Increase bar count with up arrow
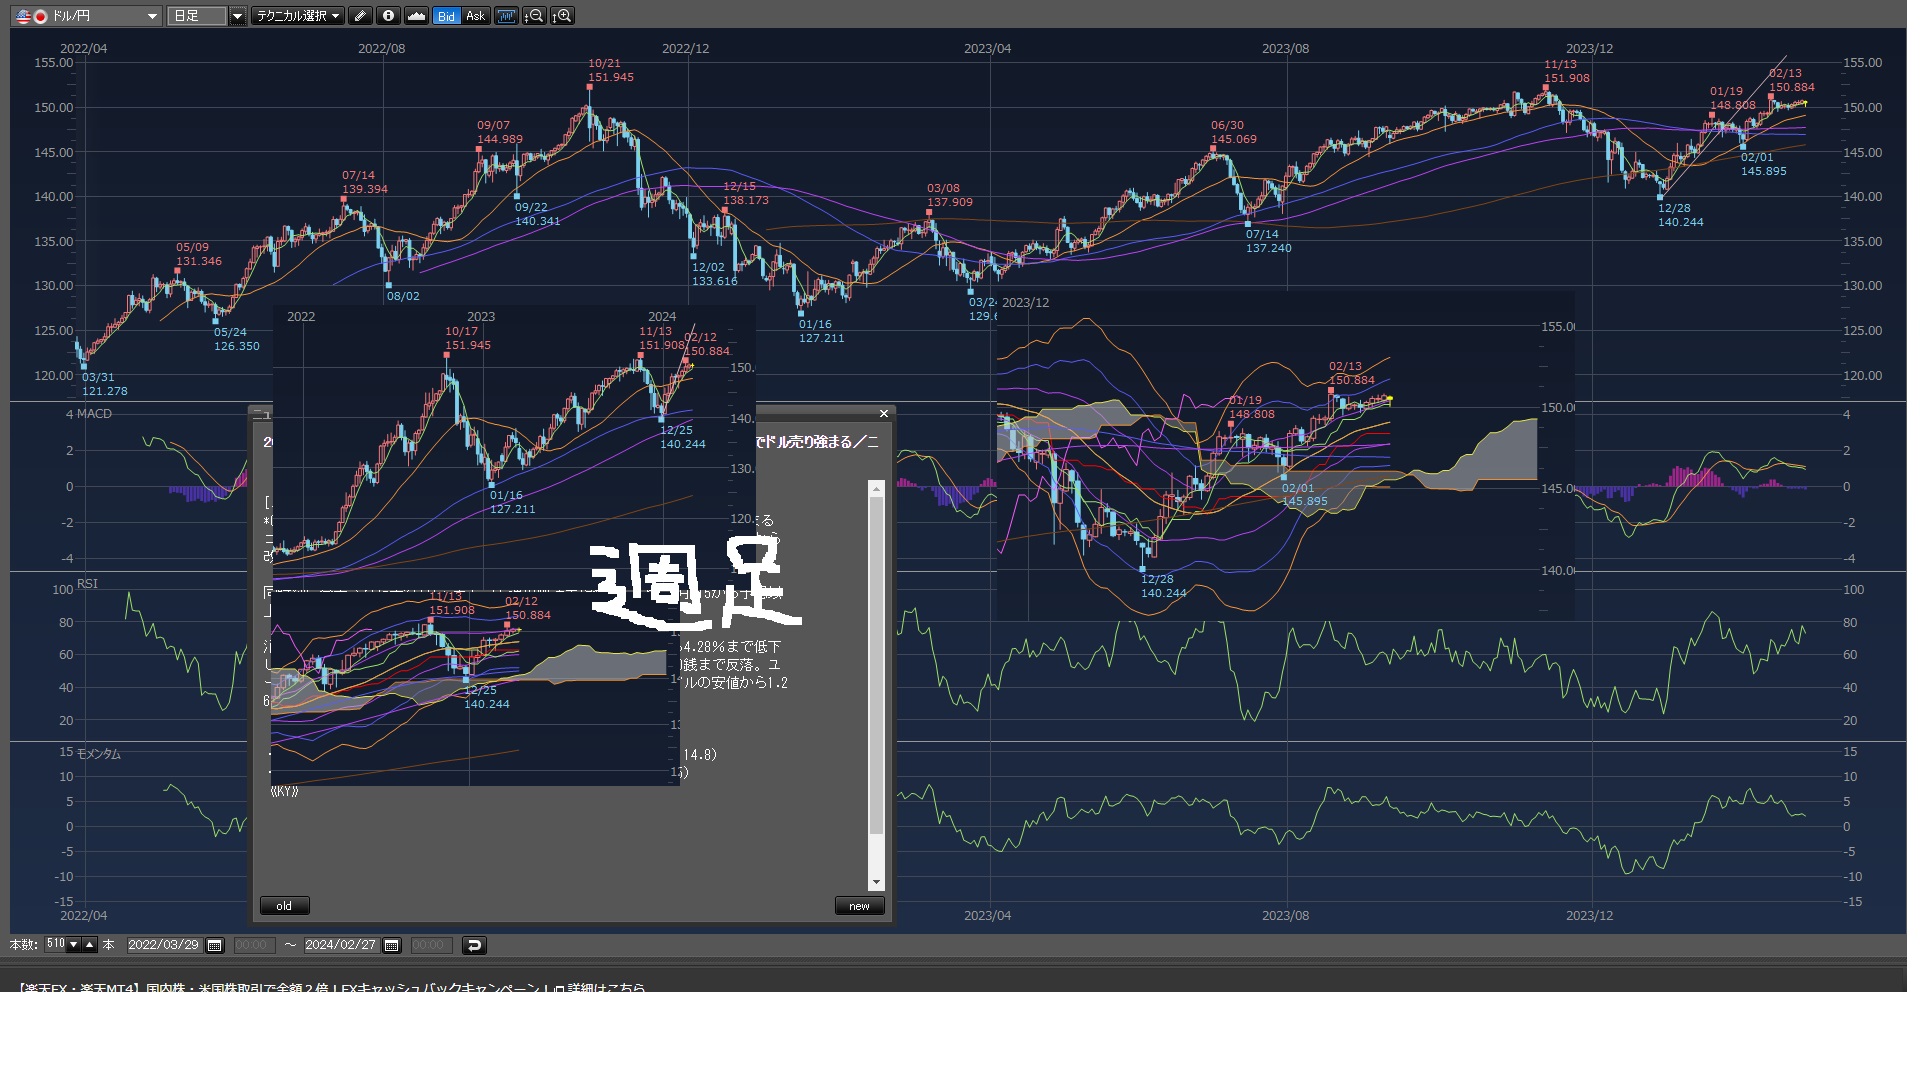The width and height of the screenshot is (1920, 1080). pos(90,945)
